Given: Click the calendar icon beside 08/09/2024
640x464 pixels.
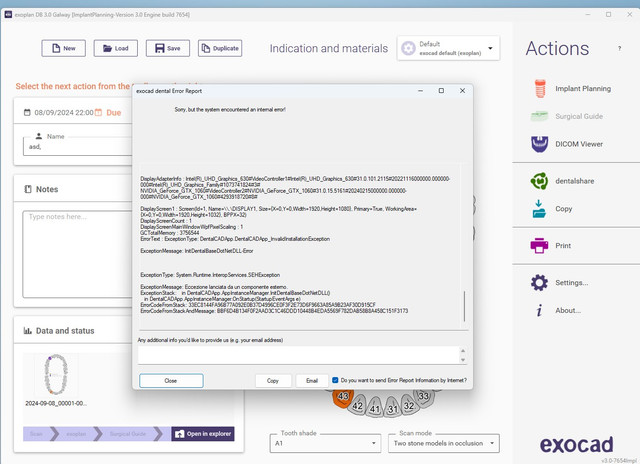Looking at the screenshot, I should coord(27,112).
